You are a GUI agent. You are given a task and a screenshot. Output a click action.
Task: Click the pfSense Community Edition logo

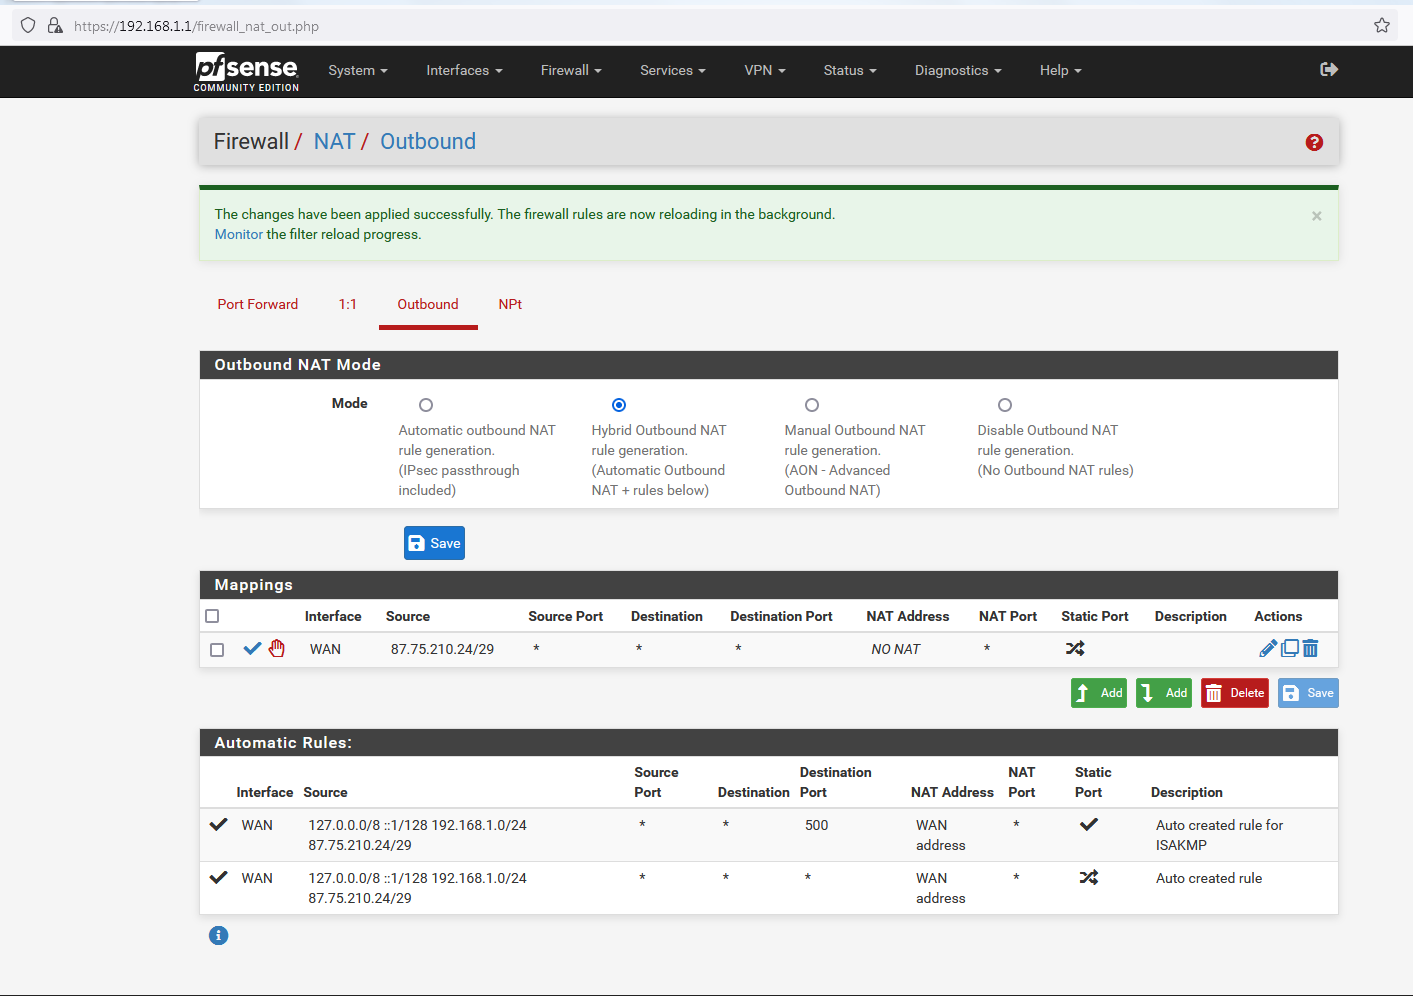[246, 72]
